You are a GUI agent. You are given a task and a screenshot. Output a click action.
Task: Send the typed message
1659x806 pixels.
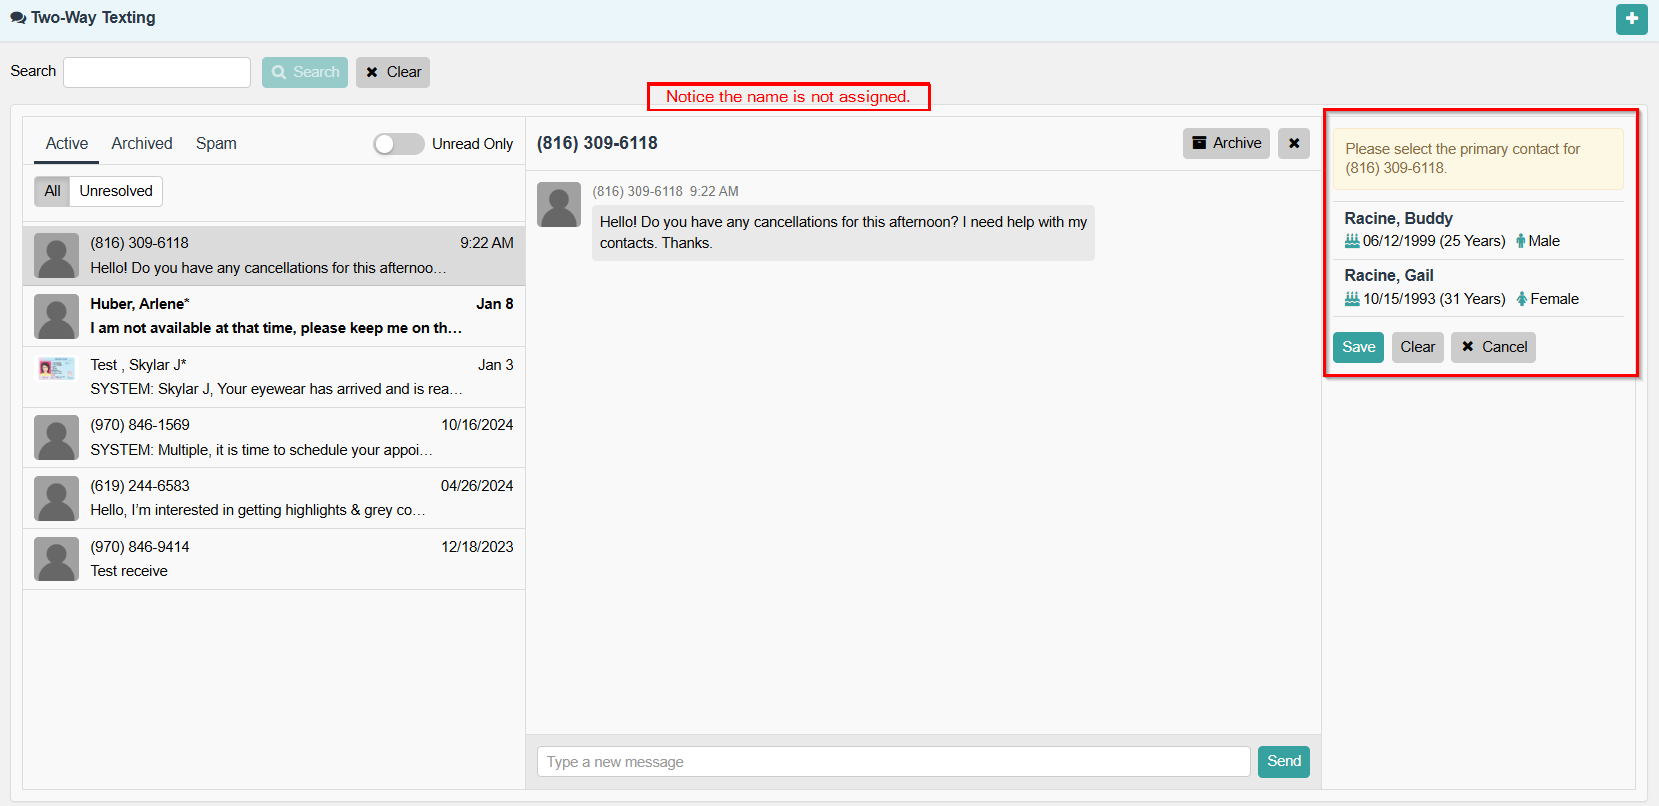click(1283, 761)
